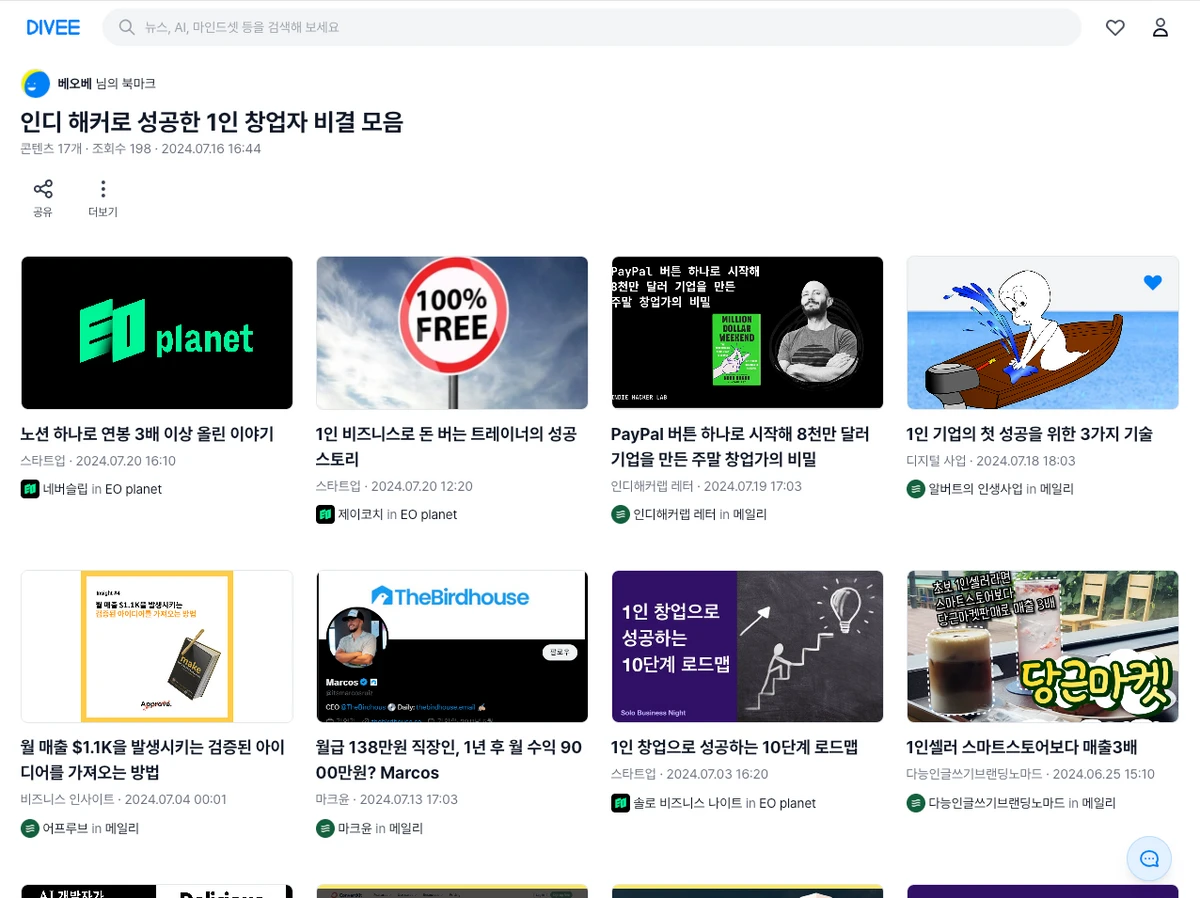Image resolution: width=1200 pixels, height=898 pixels.
Task: Open title 월급 138만원 직장인 Marcos
Action: pos(449,760)
